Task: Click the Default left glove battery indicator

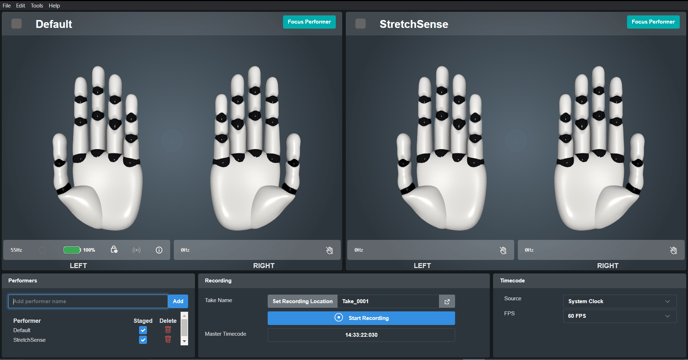Action: 72,250
